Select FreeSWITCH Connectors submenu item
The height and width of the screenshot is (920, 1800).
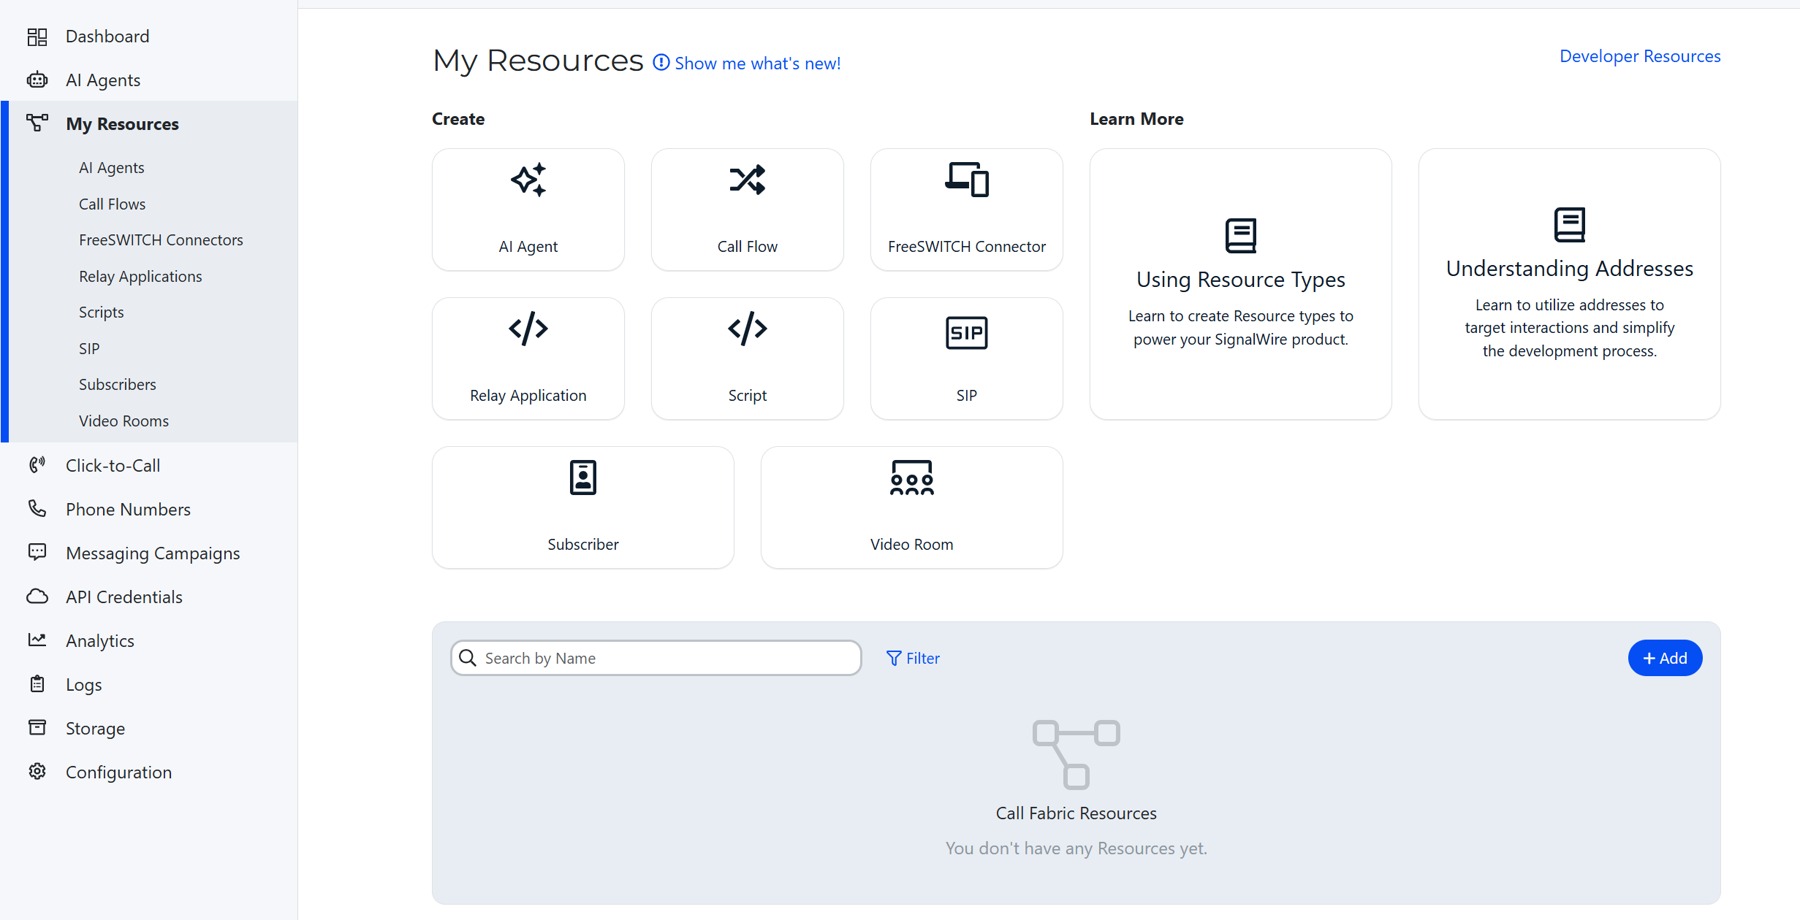coord(161,240)
